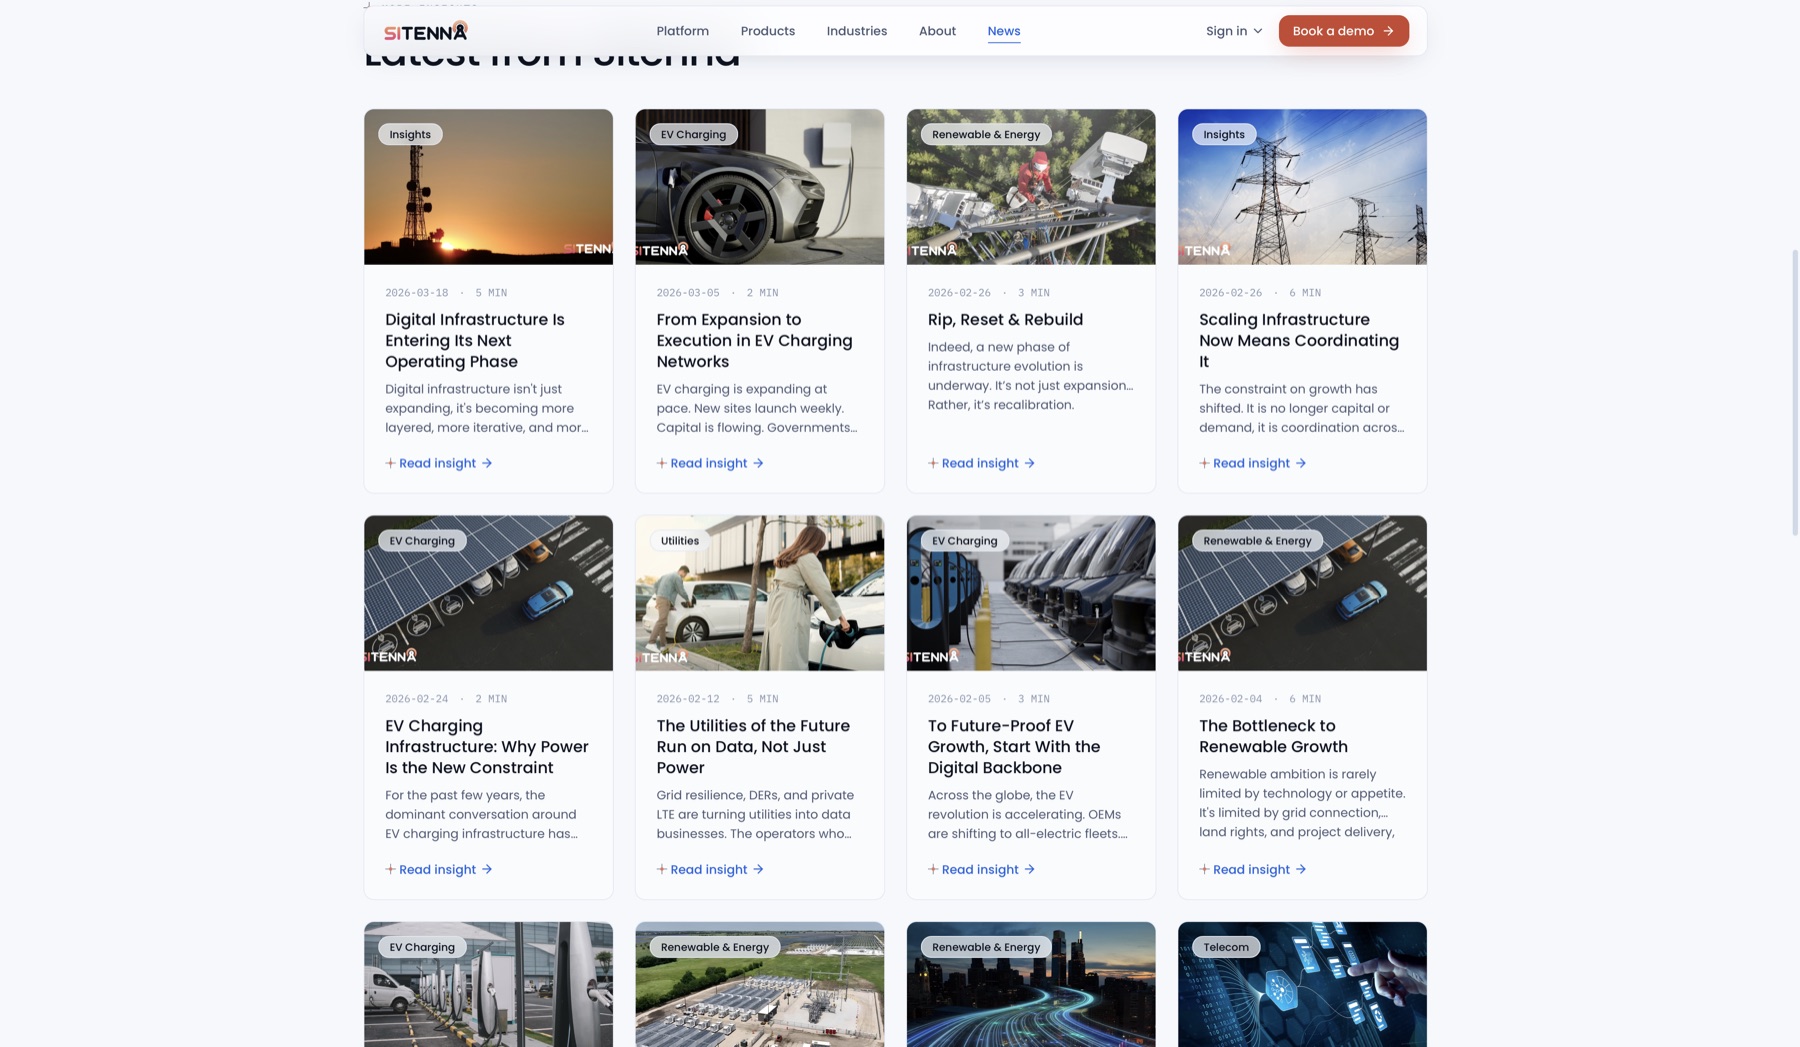Open the Industries menu item

click(856, 31)
